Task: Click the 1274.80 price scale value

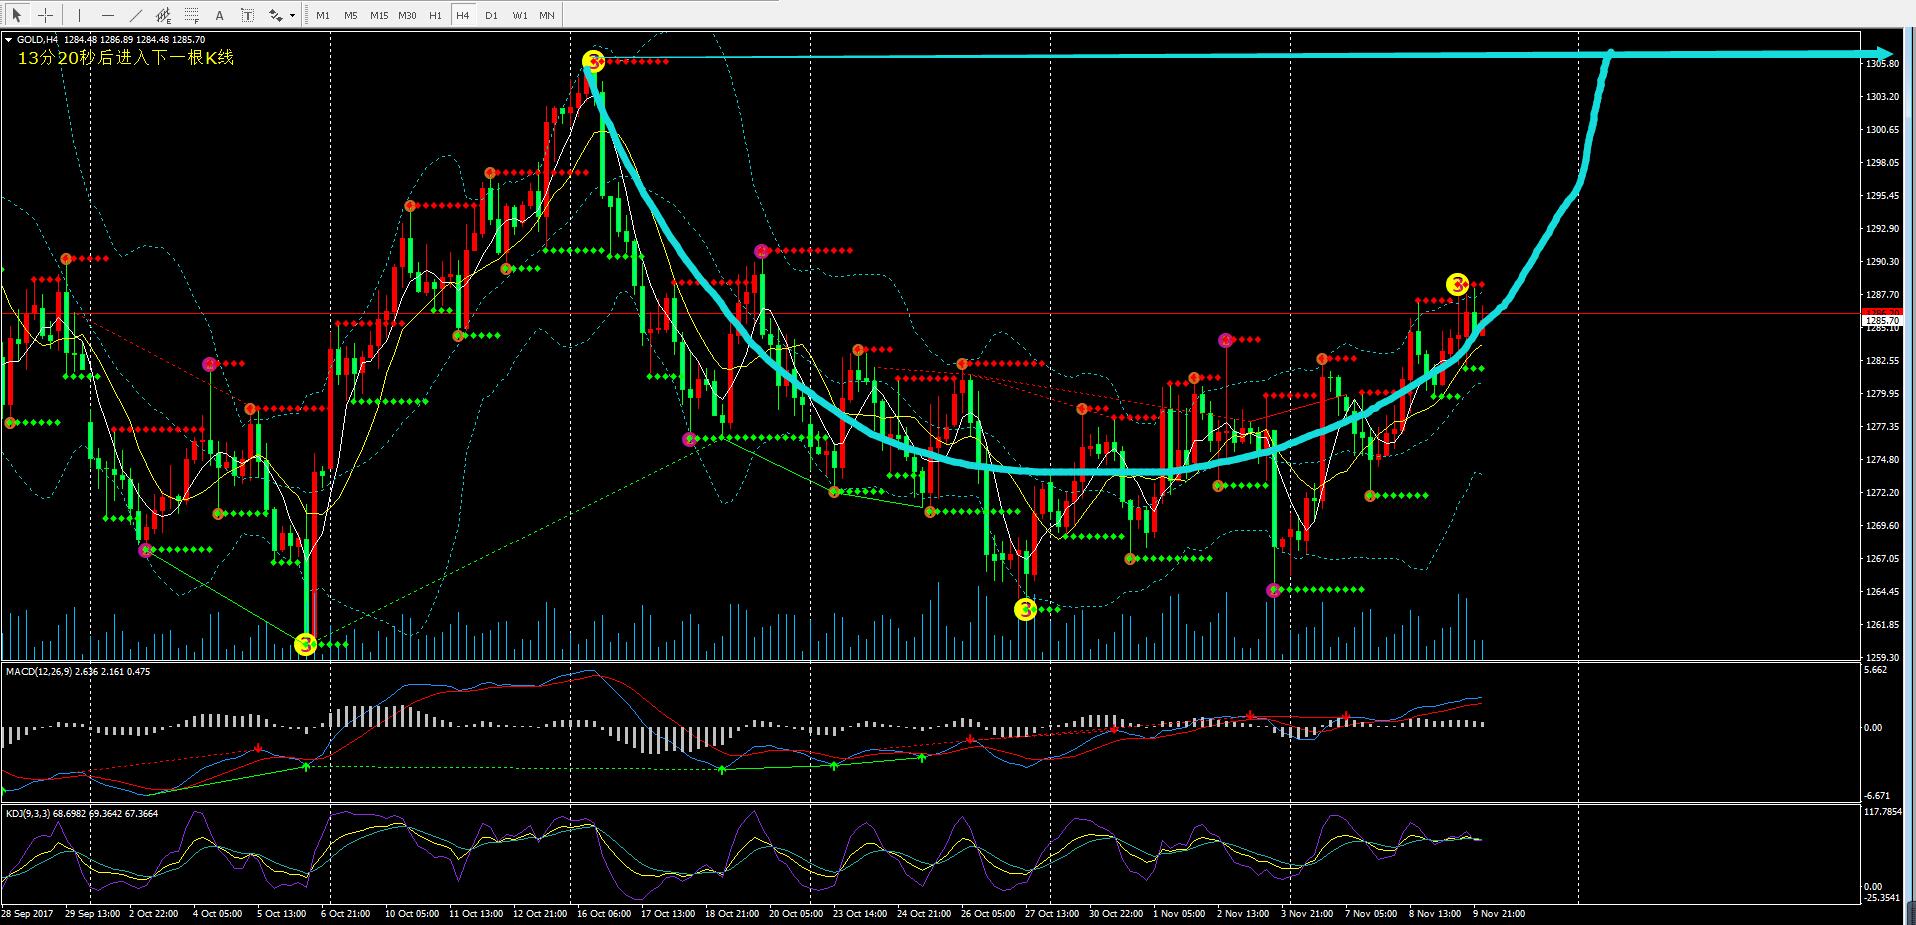Action: (x=1881, y=459)
